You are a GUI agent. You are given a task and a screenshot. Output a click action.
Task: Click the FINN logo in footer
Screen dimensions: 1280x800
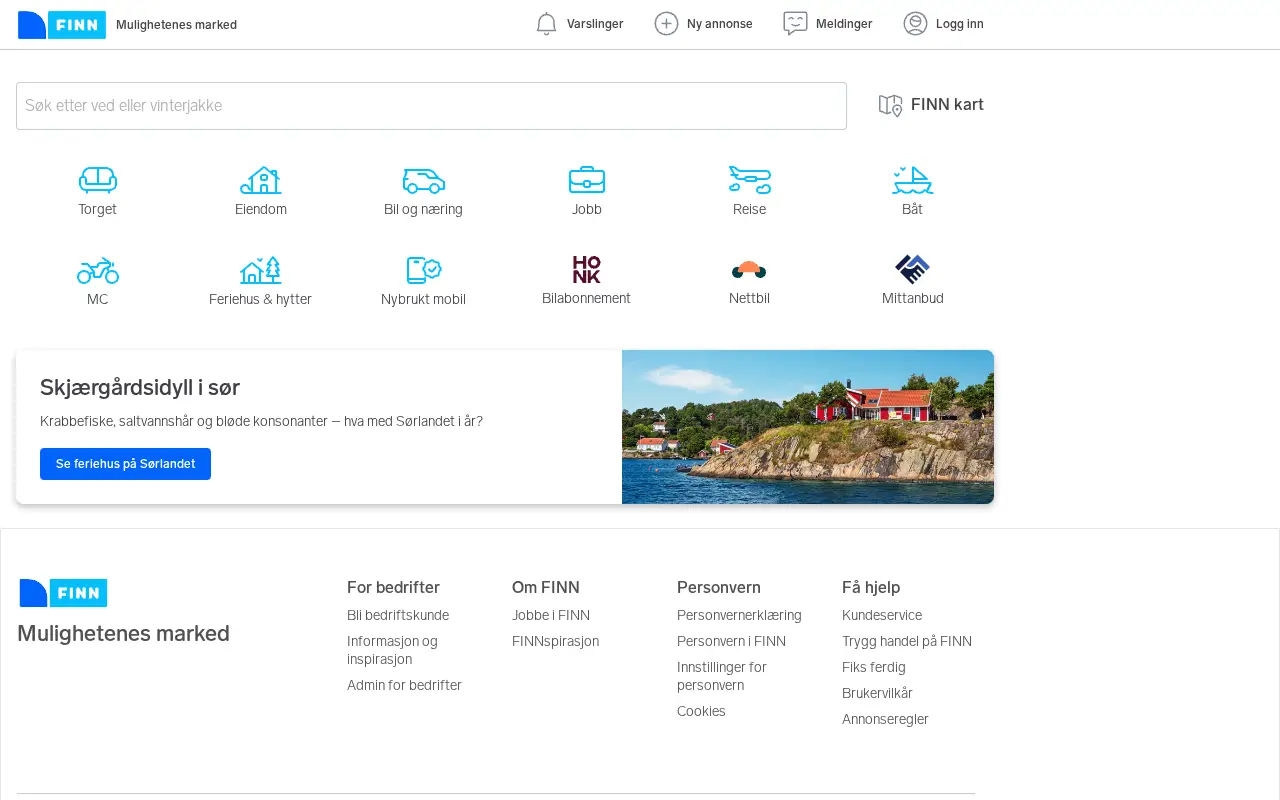(63, 593)
